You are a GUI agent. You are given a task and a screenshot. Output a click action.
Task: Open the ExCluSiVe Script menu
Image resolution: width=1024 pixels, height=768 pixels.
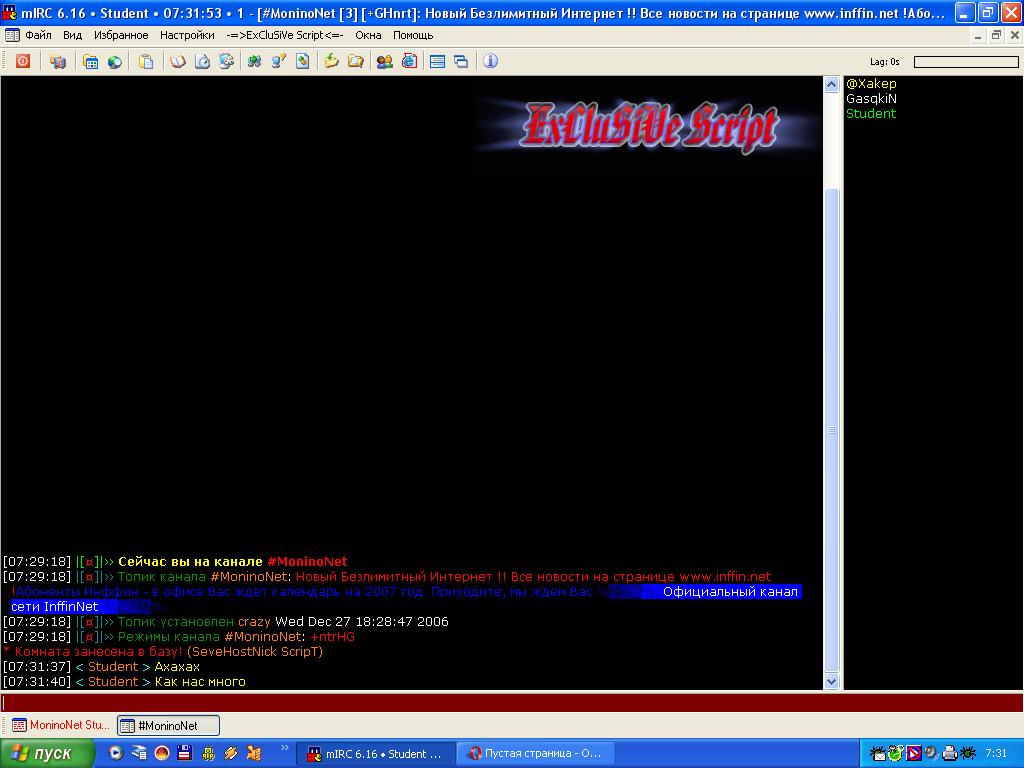[x=284, y=35]
